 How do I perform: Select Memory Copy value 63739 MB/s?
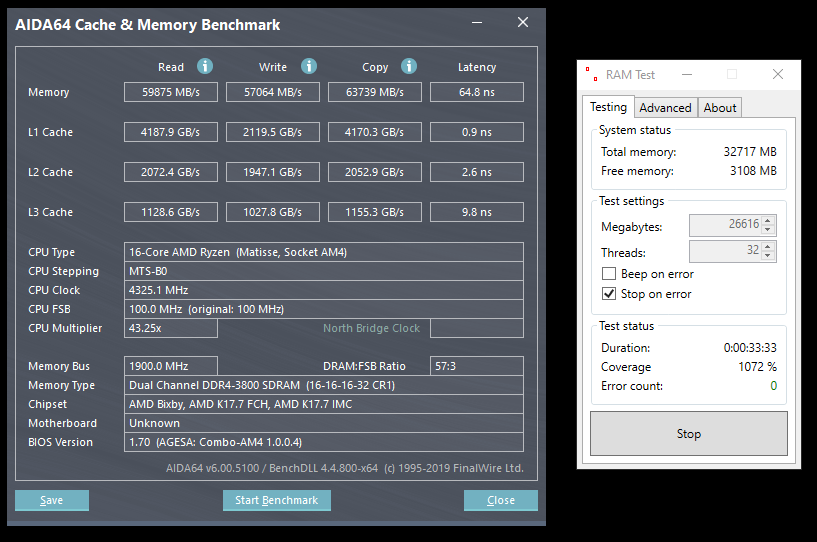(x=375, y=92)
